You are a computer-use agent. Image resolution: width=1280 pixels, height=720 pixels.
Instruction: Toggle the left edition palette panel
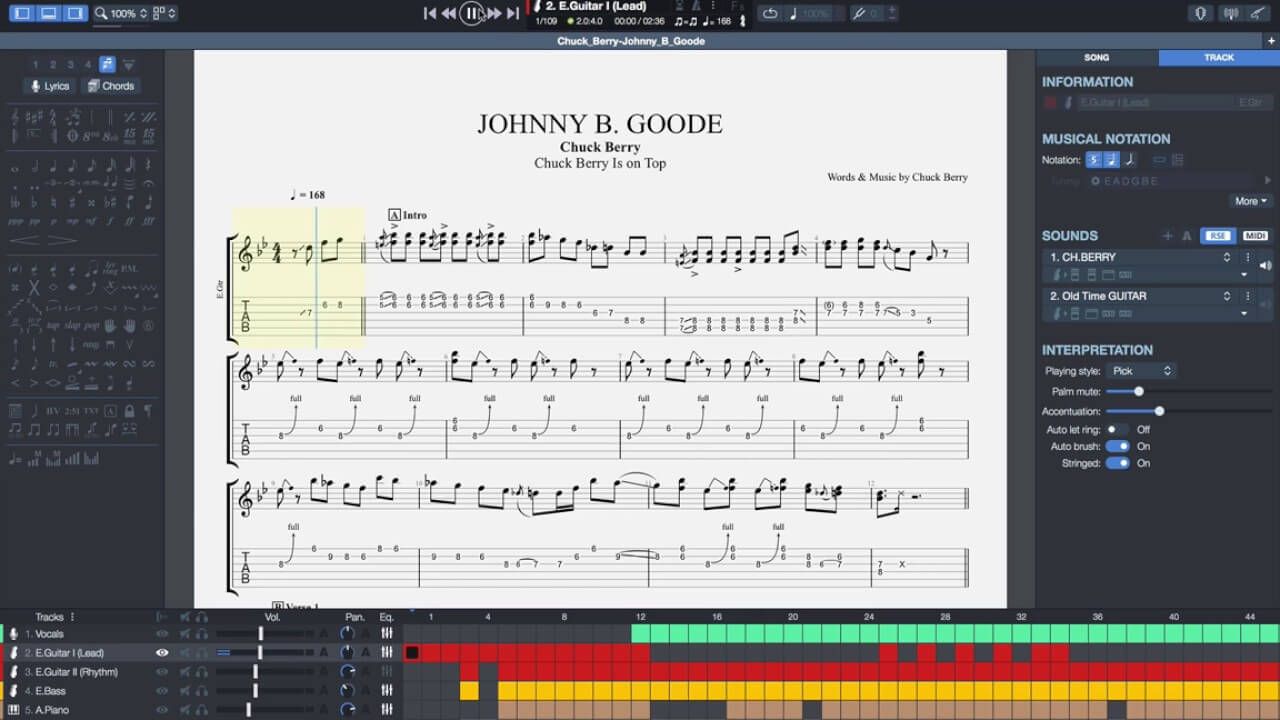click(22, 13)
